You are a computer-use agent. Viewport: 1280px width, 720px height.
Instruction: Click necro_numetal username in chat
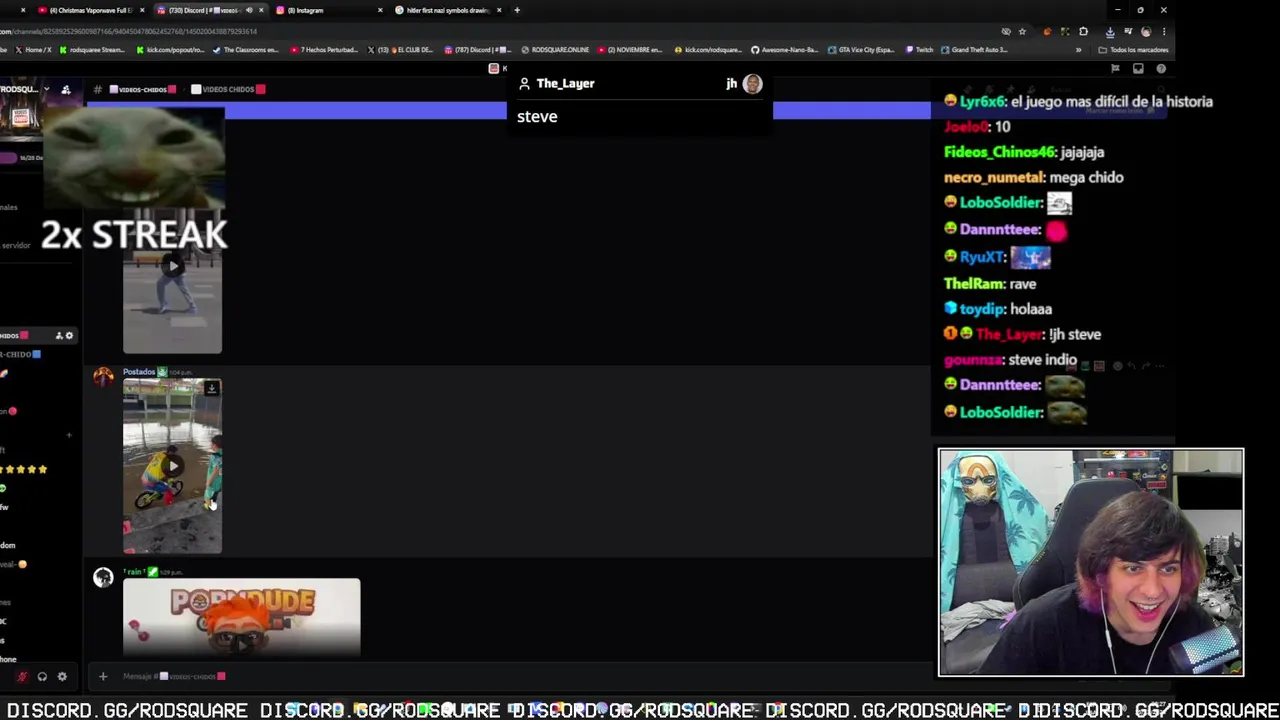point(994,177)
